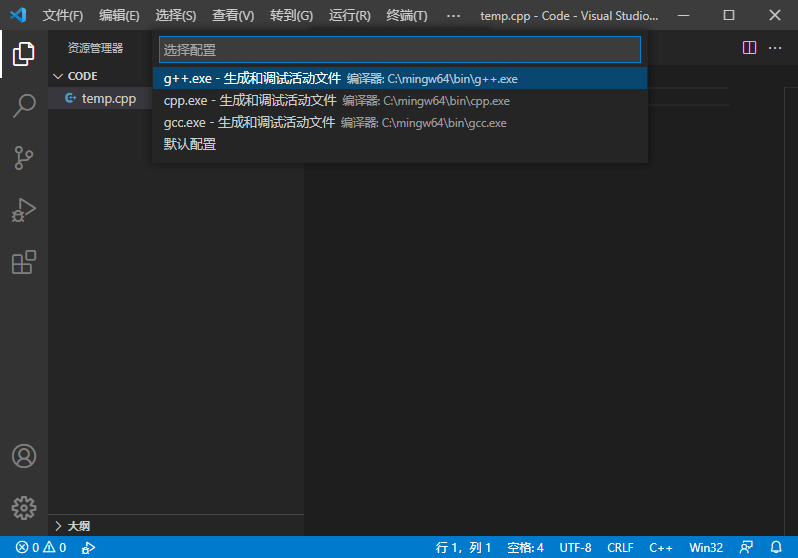Screen dimensions: 798x558
Task: Expand the 大纲 outline panel
Action: pos(78,526)
